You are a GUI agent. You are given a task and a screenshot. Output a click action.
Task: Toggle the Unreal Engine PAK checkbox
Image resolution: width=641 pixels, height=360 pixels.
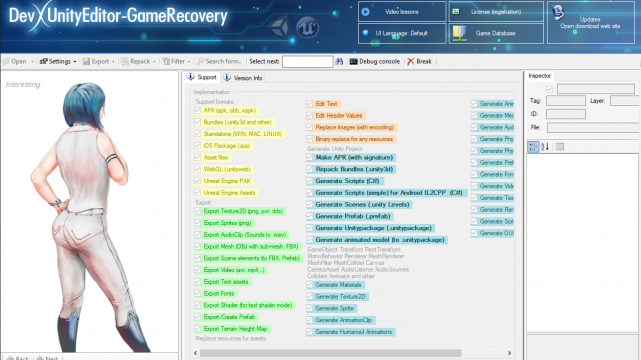tap(198, 181)
